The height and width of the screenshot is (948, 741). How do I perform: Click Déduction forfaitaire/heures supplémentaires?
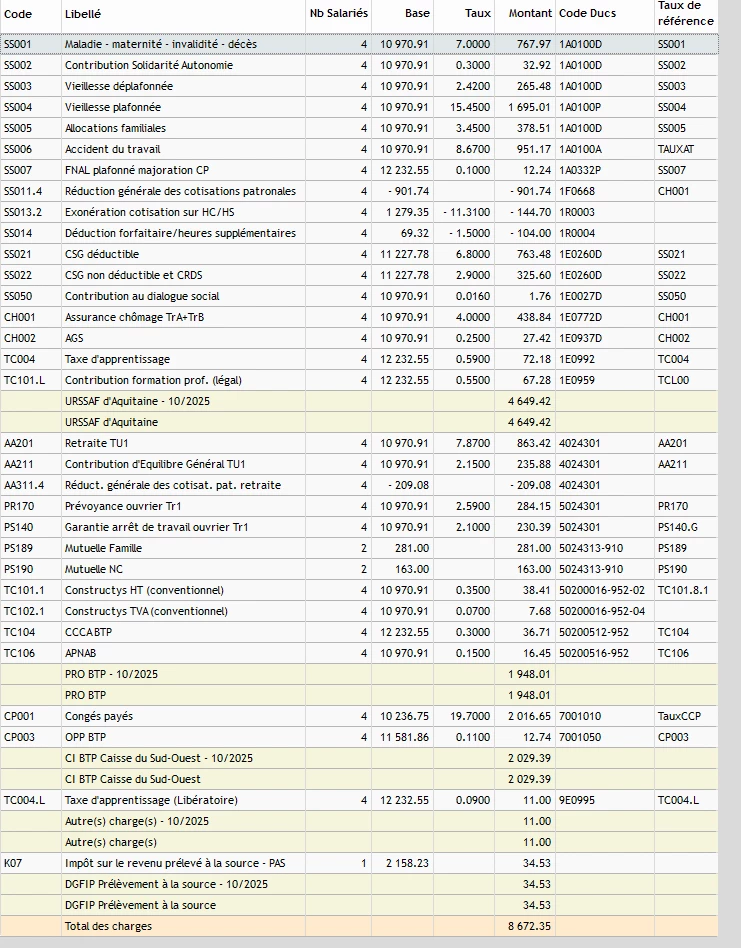coord(180,233)
